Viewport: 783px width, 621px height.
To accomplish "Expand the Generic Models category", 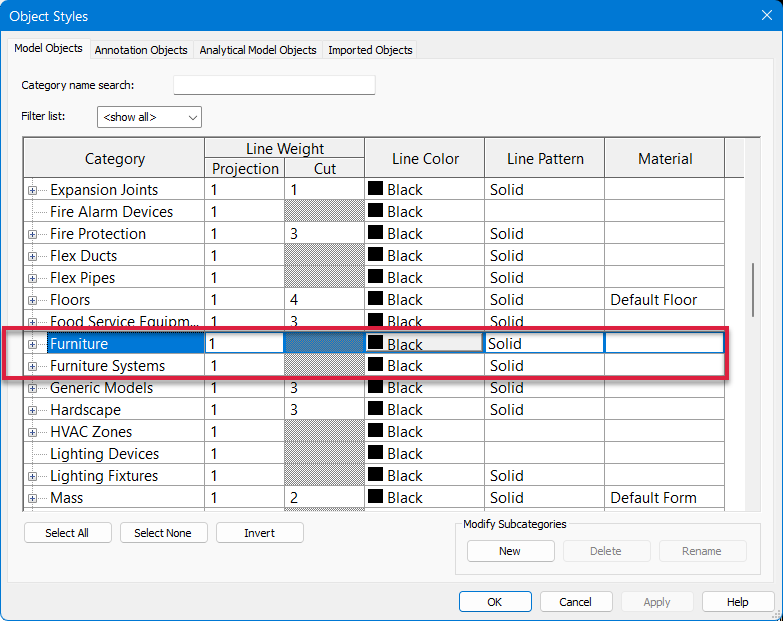I will pyautogui.click(x=32, y=388).
